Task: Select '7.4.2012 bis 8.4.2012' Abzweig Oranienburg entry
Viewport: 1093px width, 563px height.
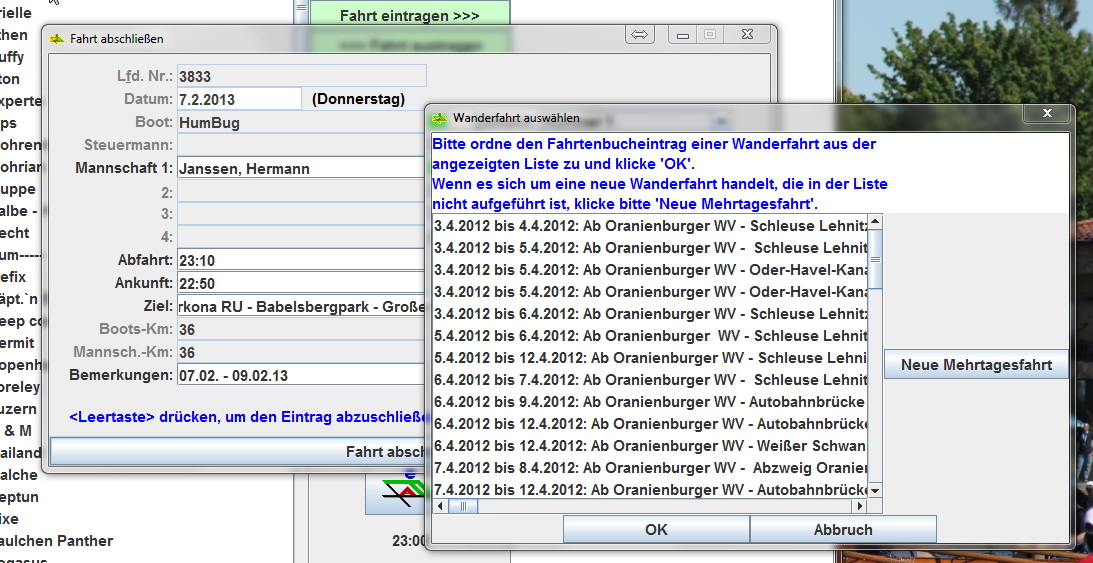Action: (650, 468)
